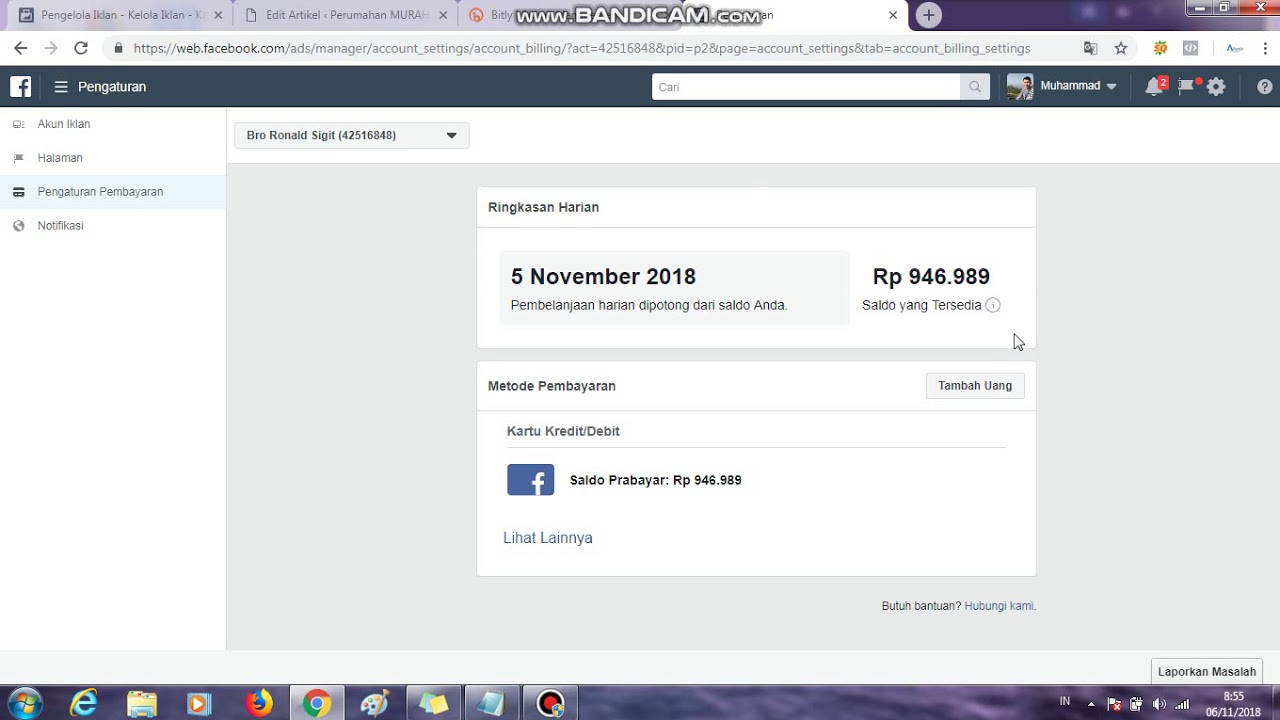Open the Paint taskbar icon

(x=375, y=704)
